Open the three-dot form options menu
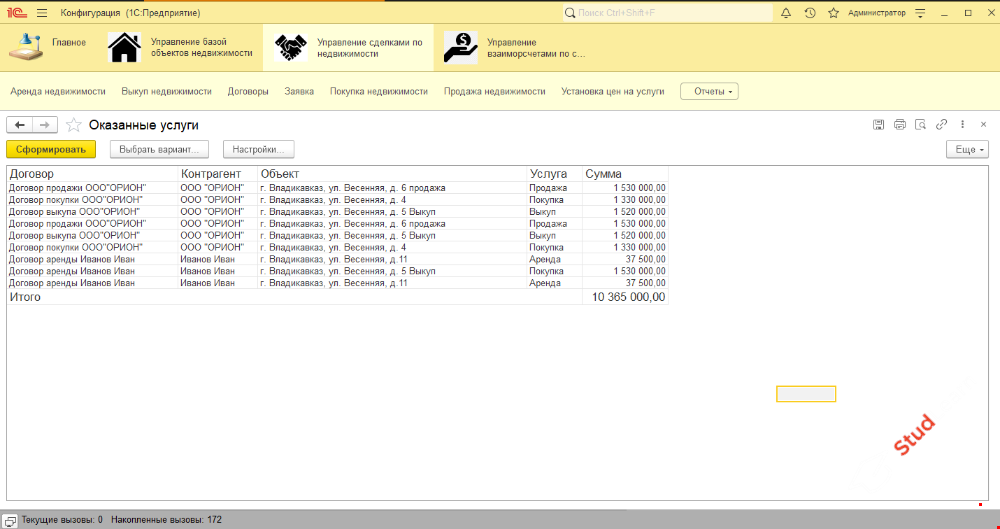 (962, 125)
